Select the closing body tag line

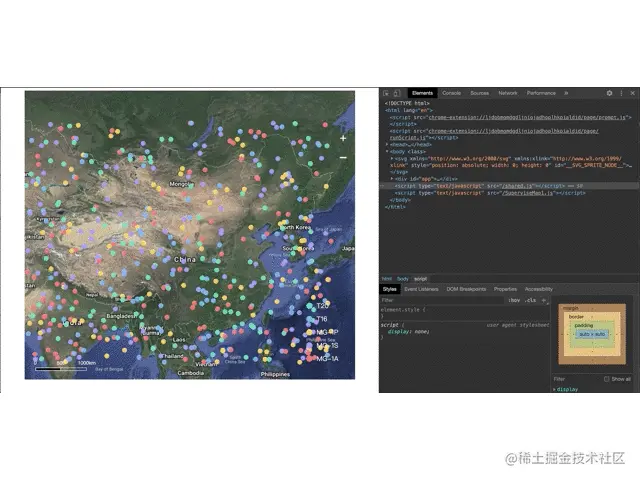(400, 200)
